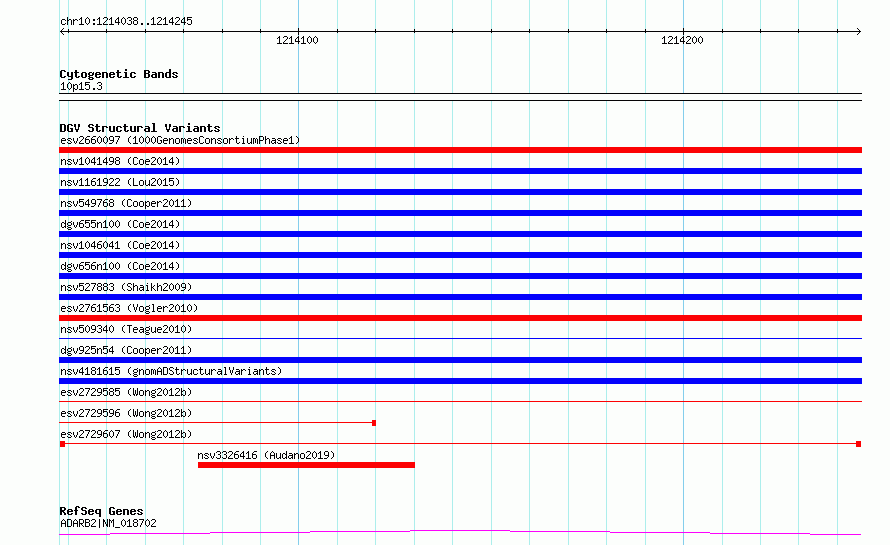This screenshot has height=545, width=890.
Task: Click red bar under esv2761563 (Vogler2010)
Action: click(460, 318)
